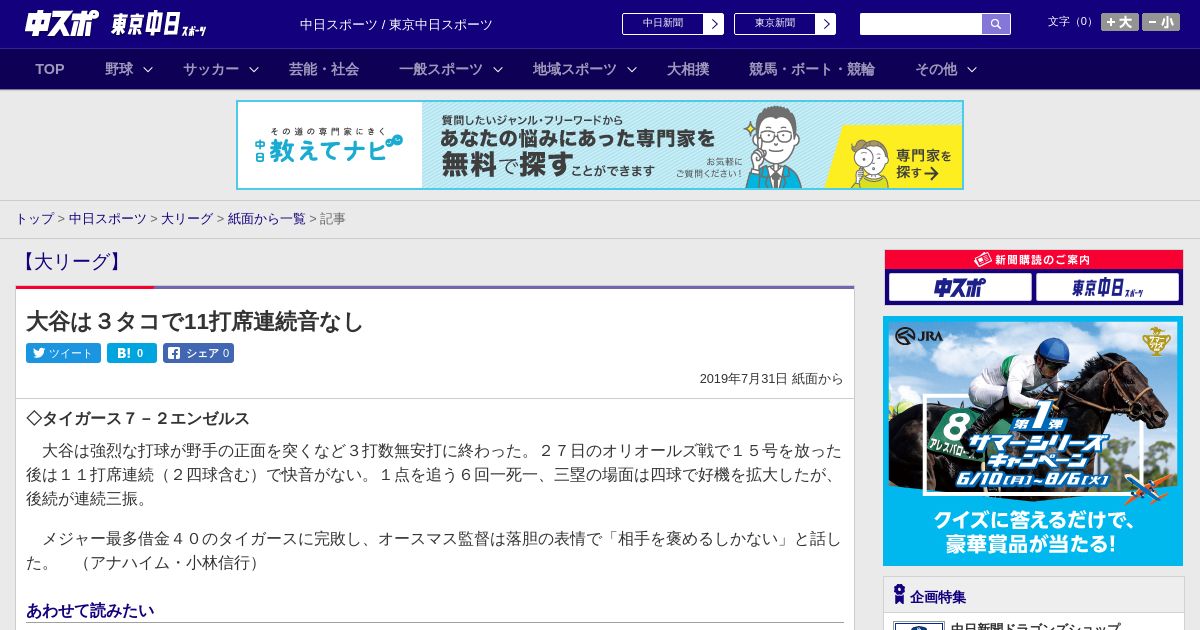Click the Chunichi Sports logo in the header
This screenshot has height=630, width=1200.
click(x=62, y=23)
